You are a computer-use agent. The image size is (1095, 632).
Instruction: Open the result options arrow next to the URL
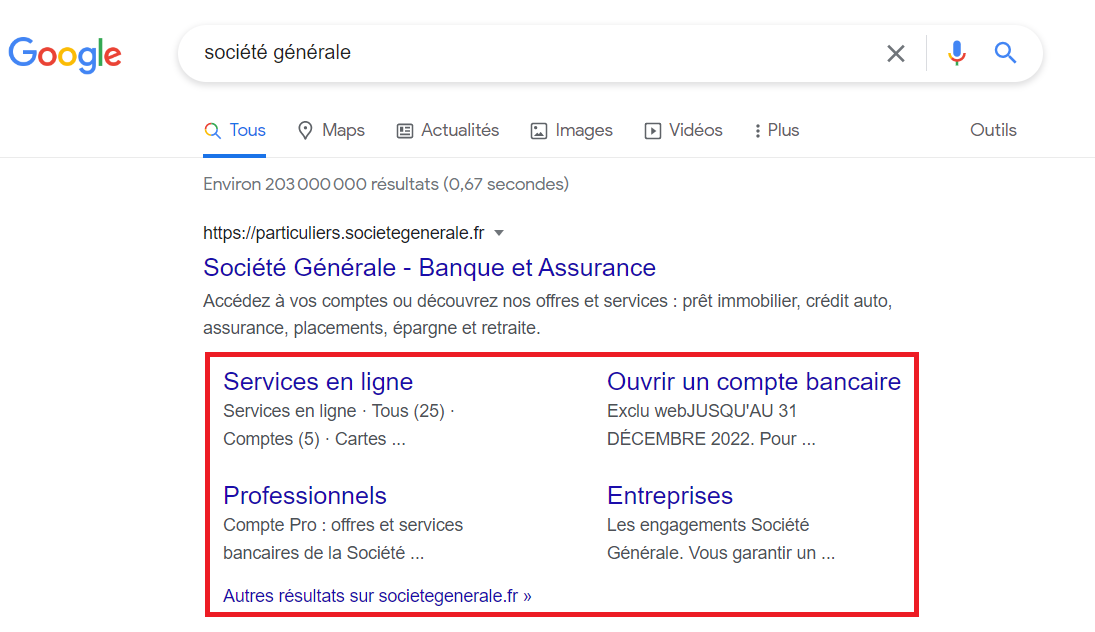click(x=499, y=232)
